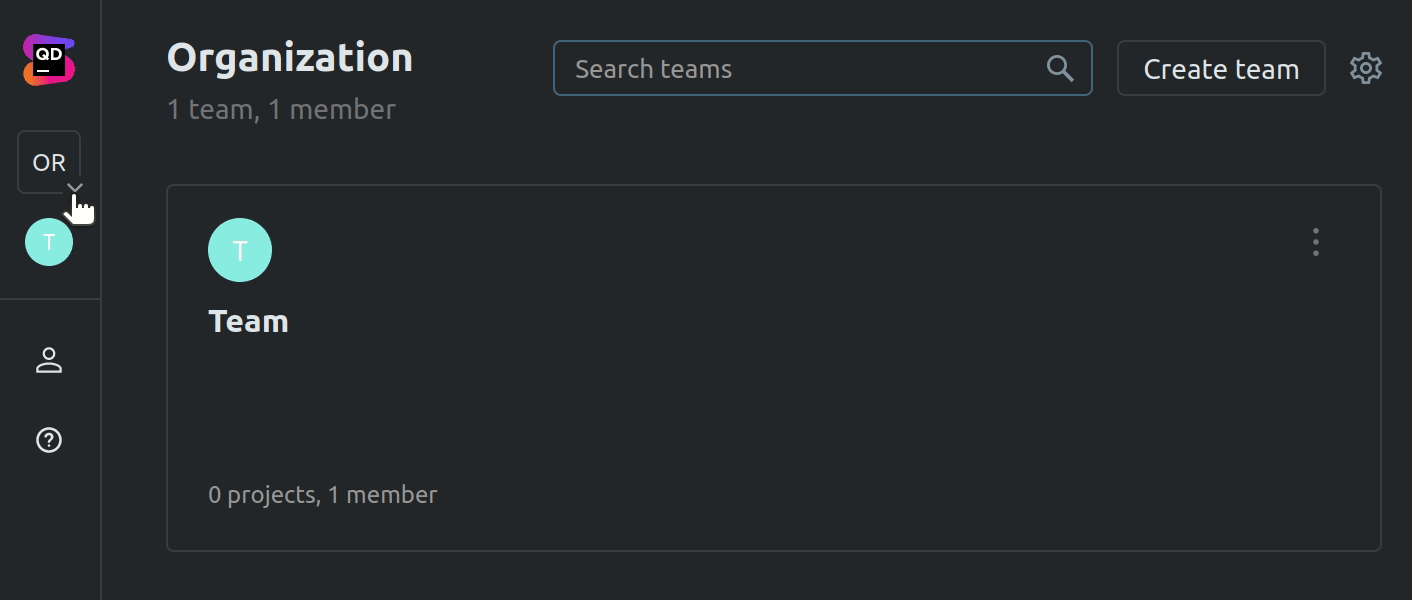
Task: Click the 1 team, 1 member subtitle
Action: (281, 109)
